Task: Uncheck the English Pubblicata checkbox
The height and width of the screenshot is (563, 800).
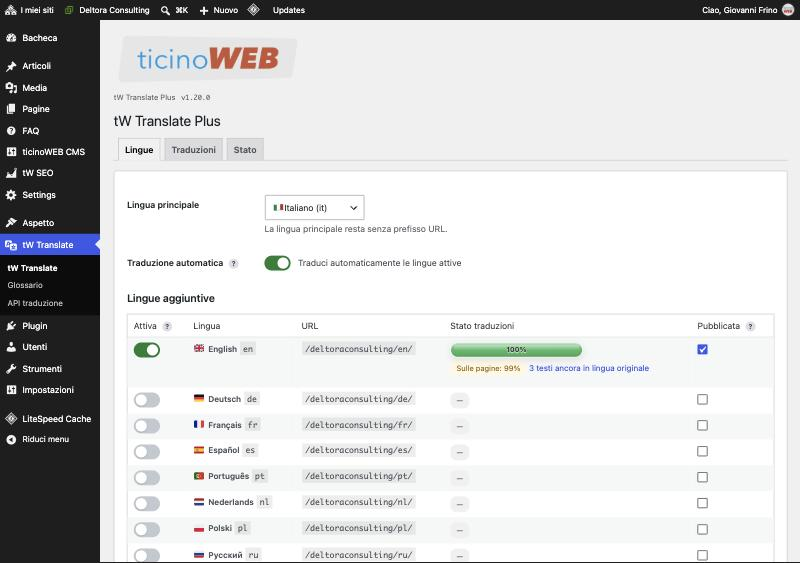Action: coord(703,349)
